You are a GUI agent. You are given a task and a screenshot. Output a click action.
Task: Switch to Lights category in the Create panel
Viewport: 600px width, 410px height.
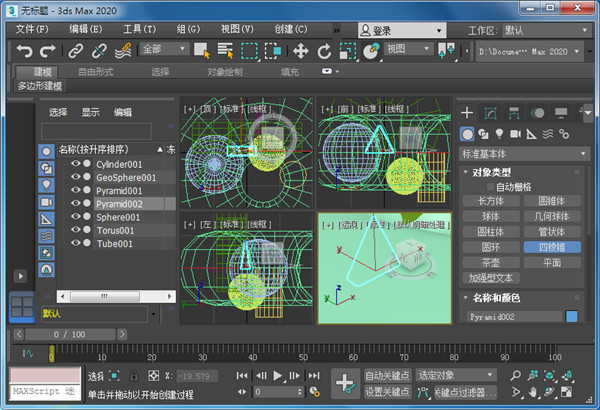point(499,134)
